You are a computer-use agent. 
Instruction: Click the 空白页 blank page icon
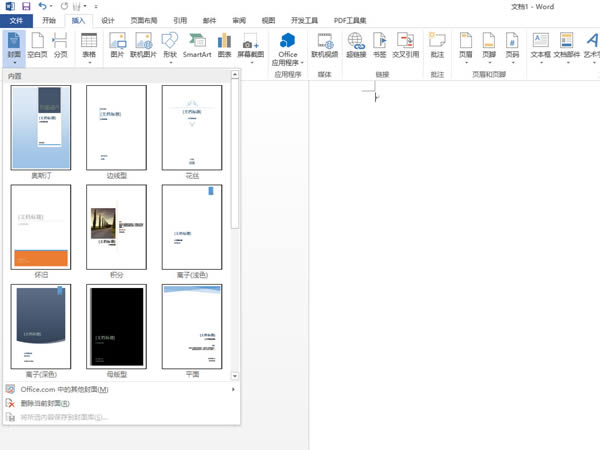[x=37, y=46]
